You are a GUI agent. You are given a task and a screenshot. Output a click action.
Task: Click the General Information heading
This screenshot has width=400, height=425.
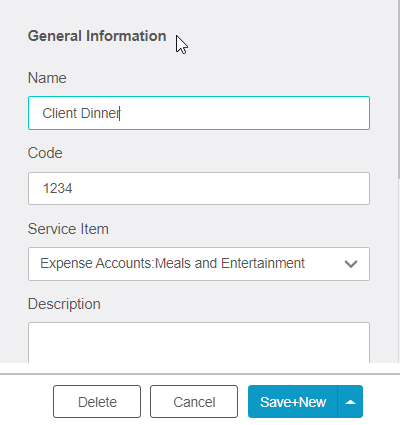(x=97, y=36)
